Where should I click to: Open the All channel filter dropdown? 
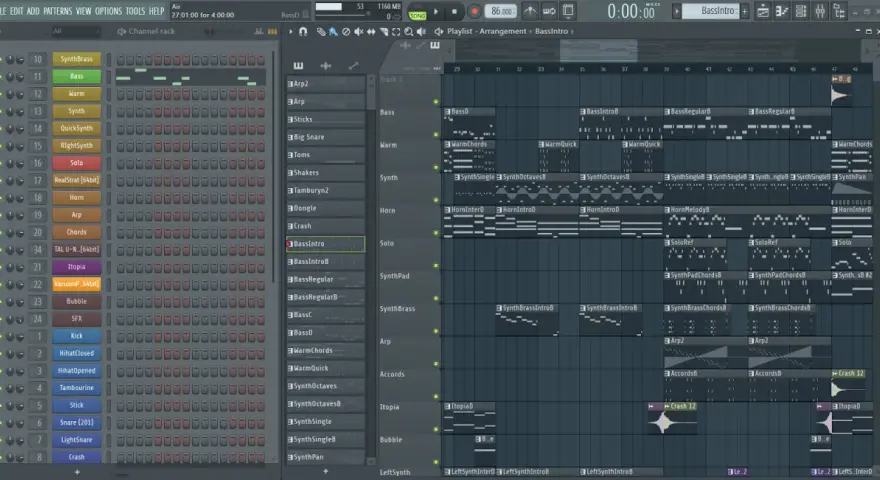point(74,31)
